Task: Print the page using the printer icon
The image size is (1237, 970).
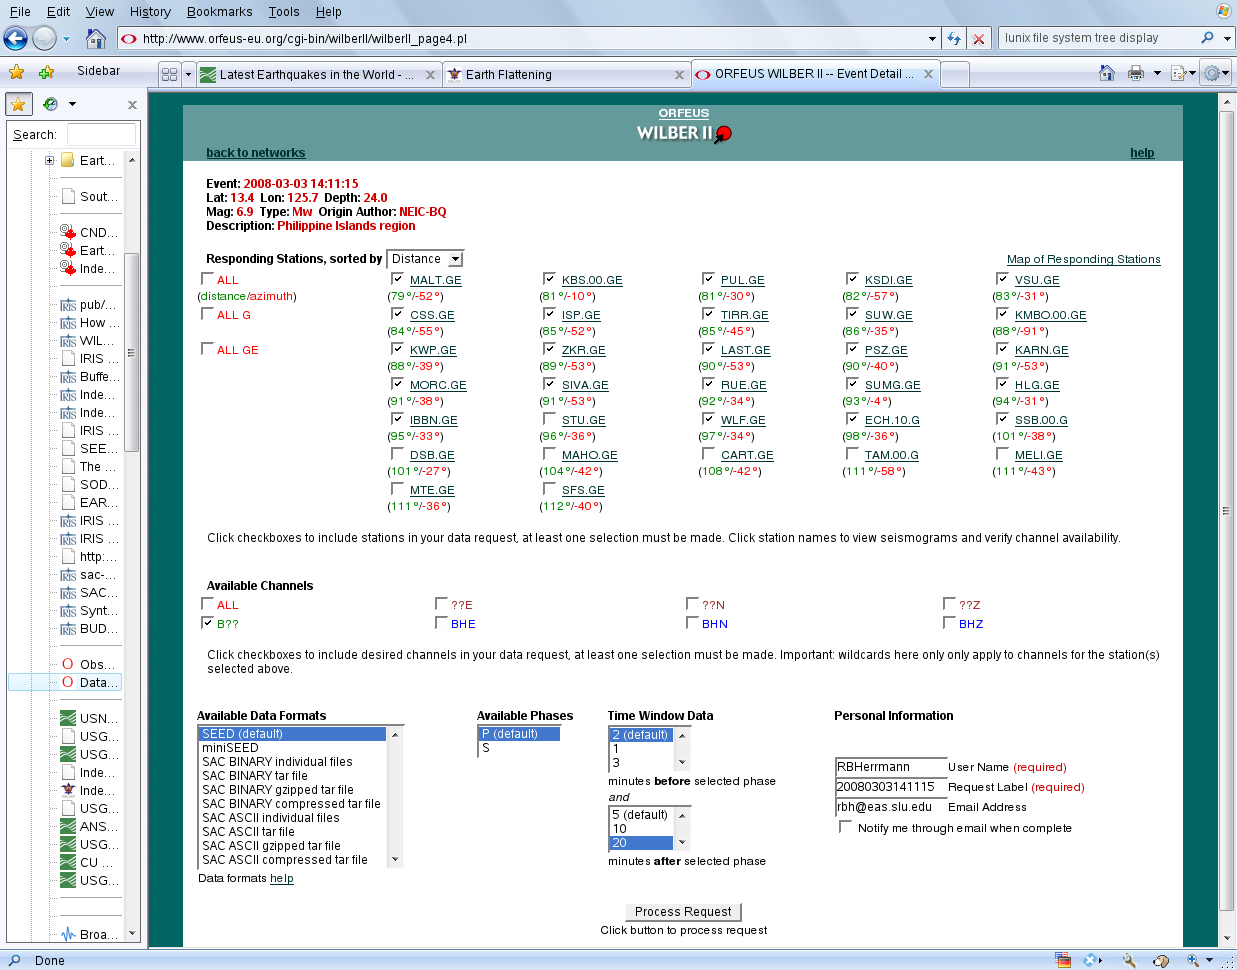Action: [x=1136, y=73]
